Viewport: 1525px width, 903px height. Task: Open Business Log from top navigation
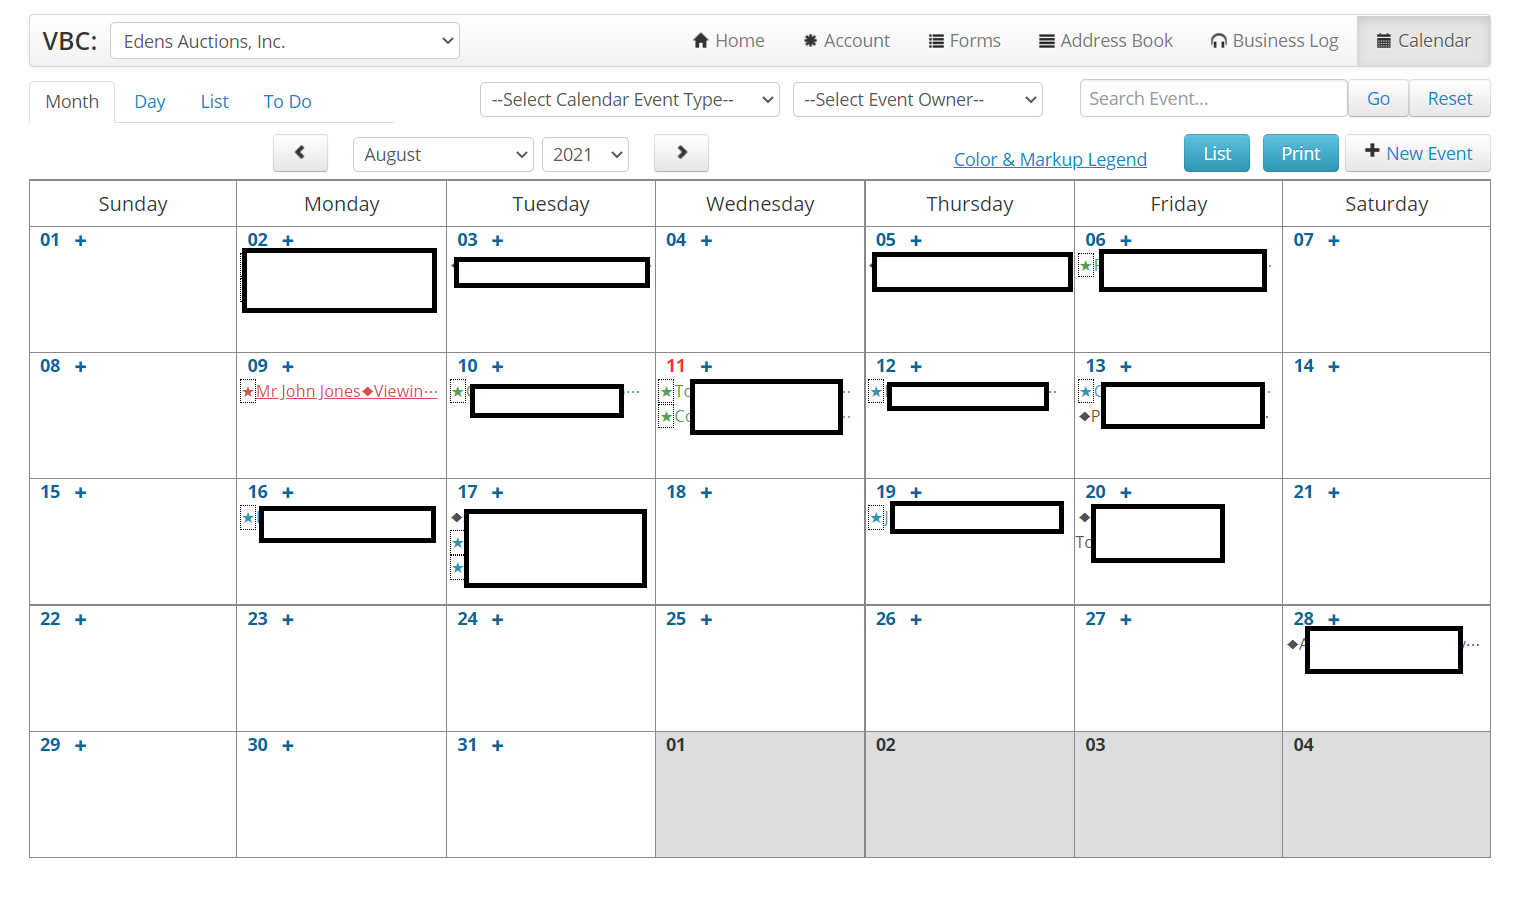coord(1274,41)
